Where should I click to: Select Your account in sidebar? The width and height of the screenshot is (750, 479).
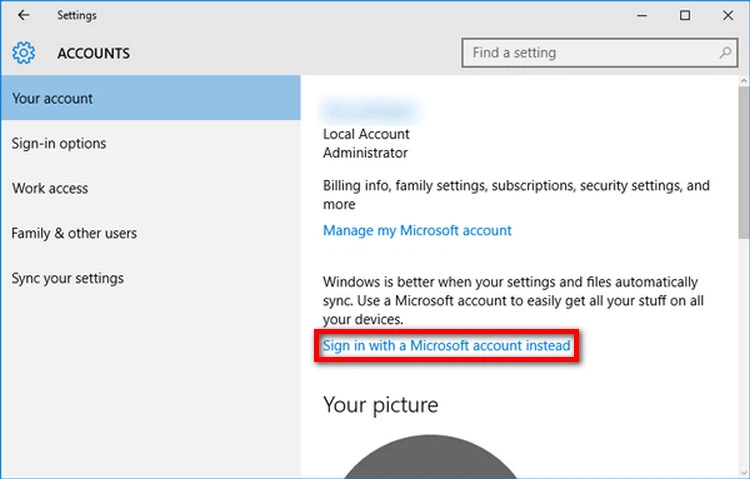click(151, 98)
